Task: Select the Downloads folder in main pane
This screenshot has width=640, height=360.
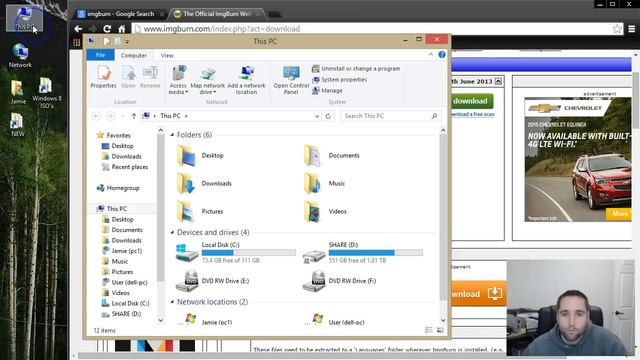Action: click(x=204, y=183)
